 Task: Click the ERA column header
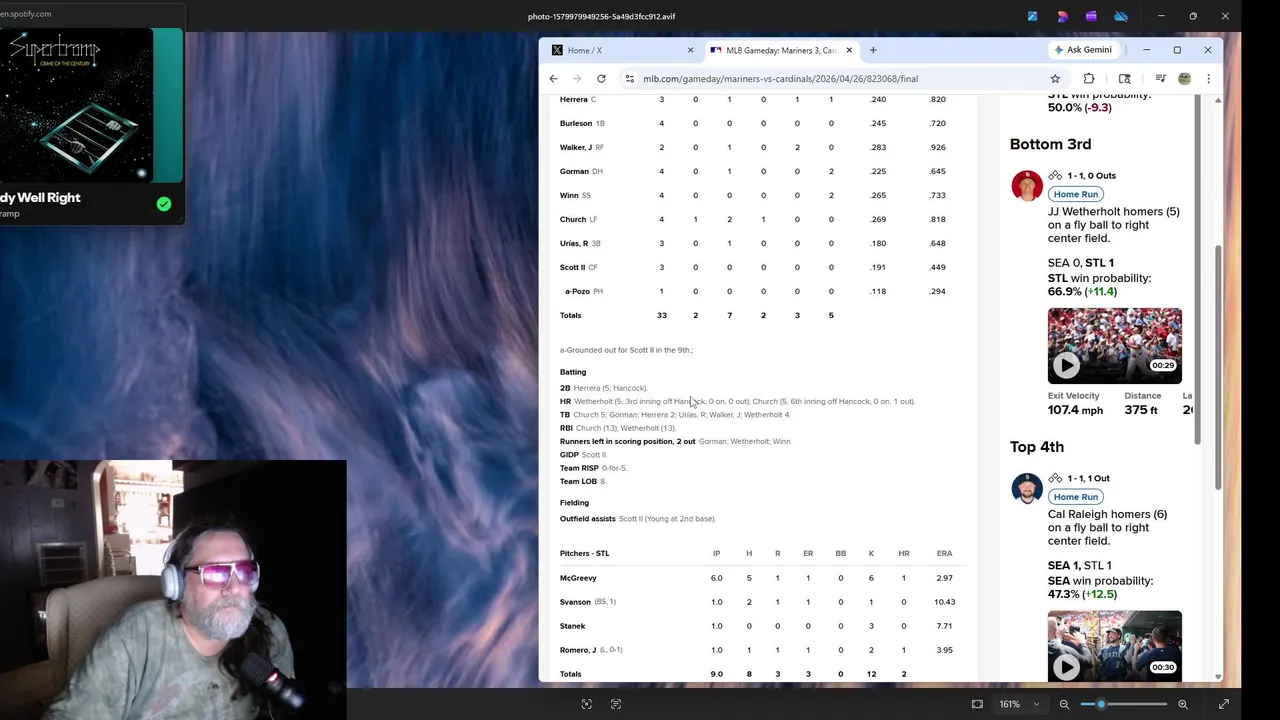click(x=944, y=553)
